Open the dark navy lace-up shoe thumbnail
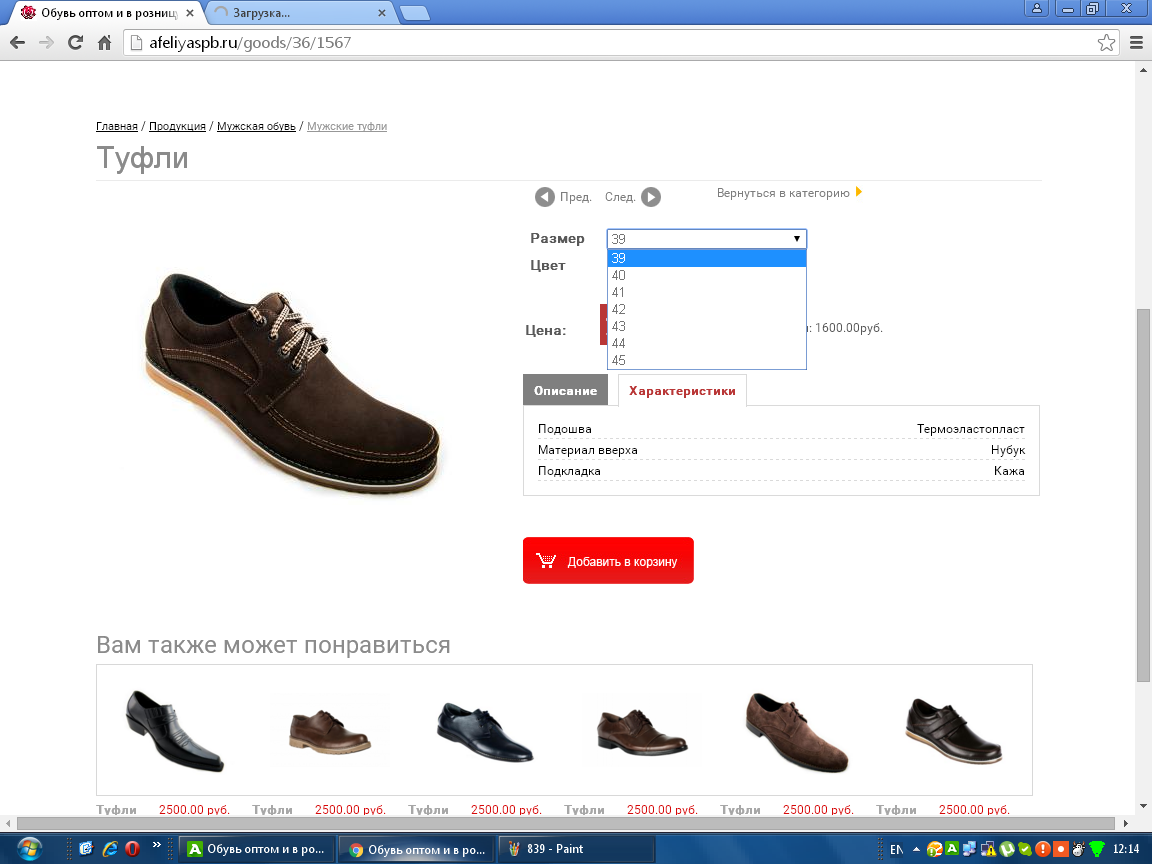This screenshot has height=864, width=1152. 485,732
